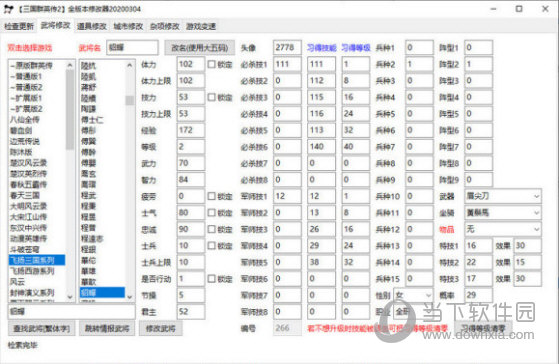This screenshot has width=559, height=364.
Task: Open the 武将修改 tab
Action: point(56,25)
